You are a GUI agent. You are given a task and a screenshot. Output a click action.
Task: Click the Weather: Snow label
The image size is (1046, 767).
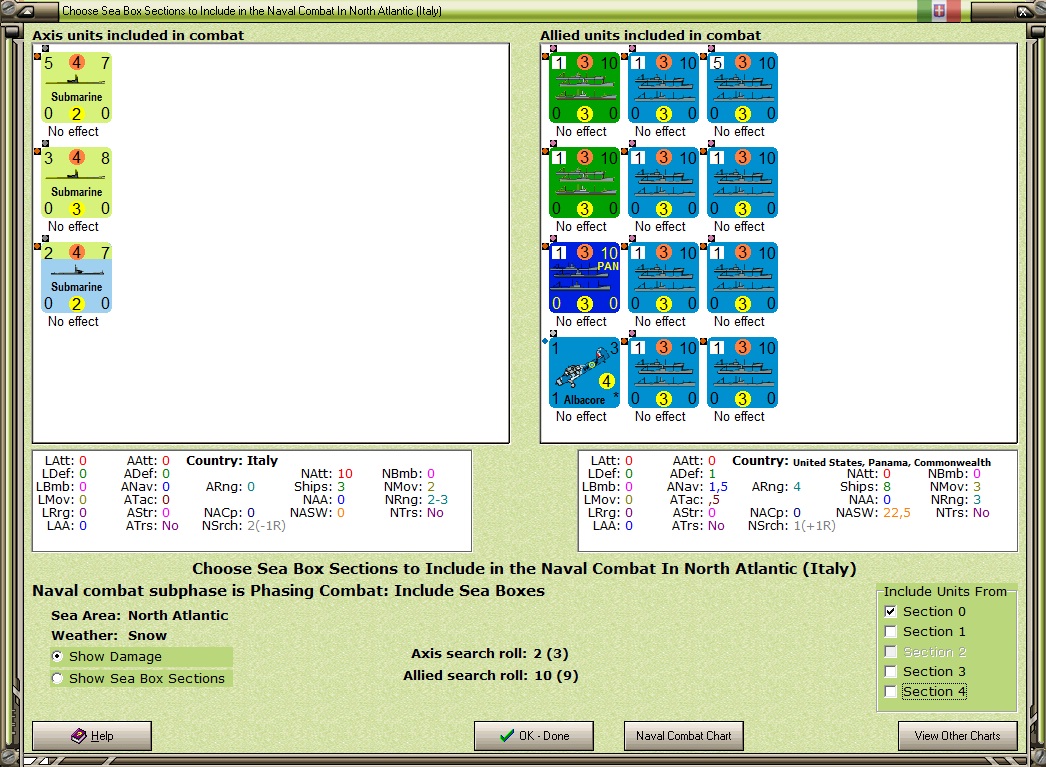pos(109,636)
